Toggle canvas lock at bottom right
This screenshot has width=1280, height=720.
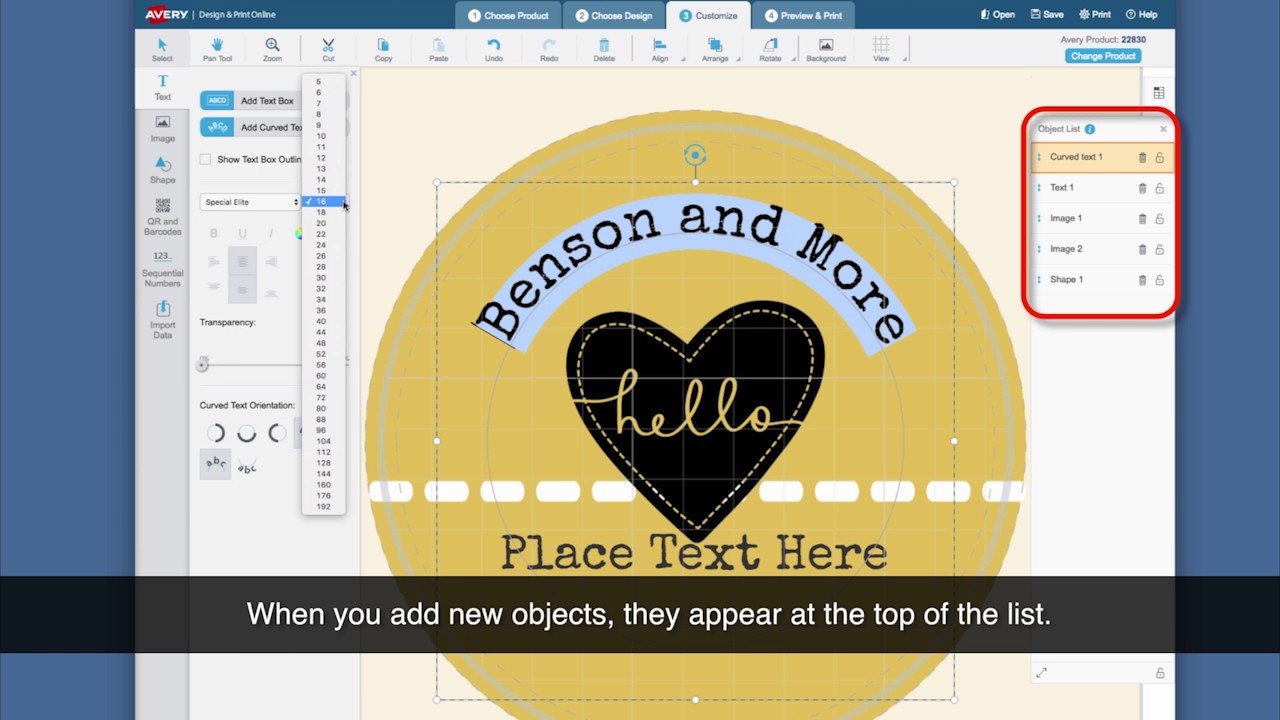coord(1160,673)
